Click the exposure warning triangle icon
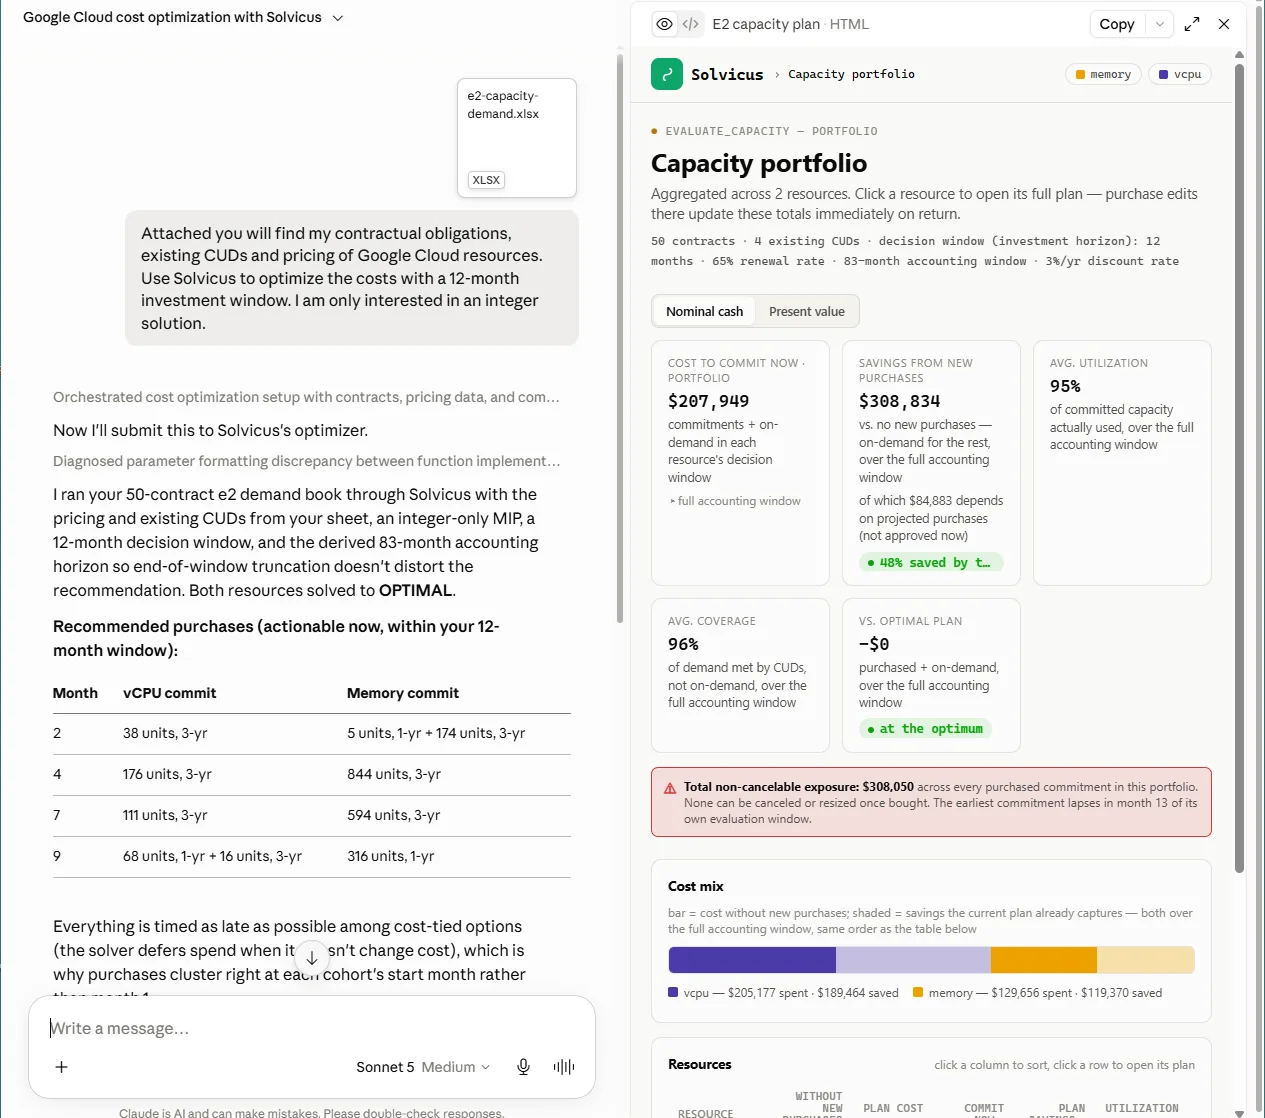 pos(670,788)
